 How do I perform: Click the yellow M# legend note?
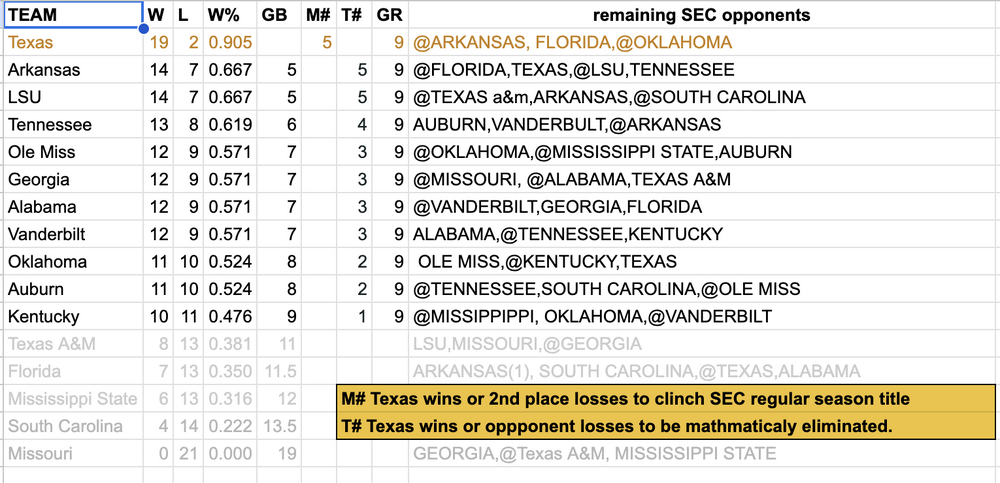(x=666, y=399)
